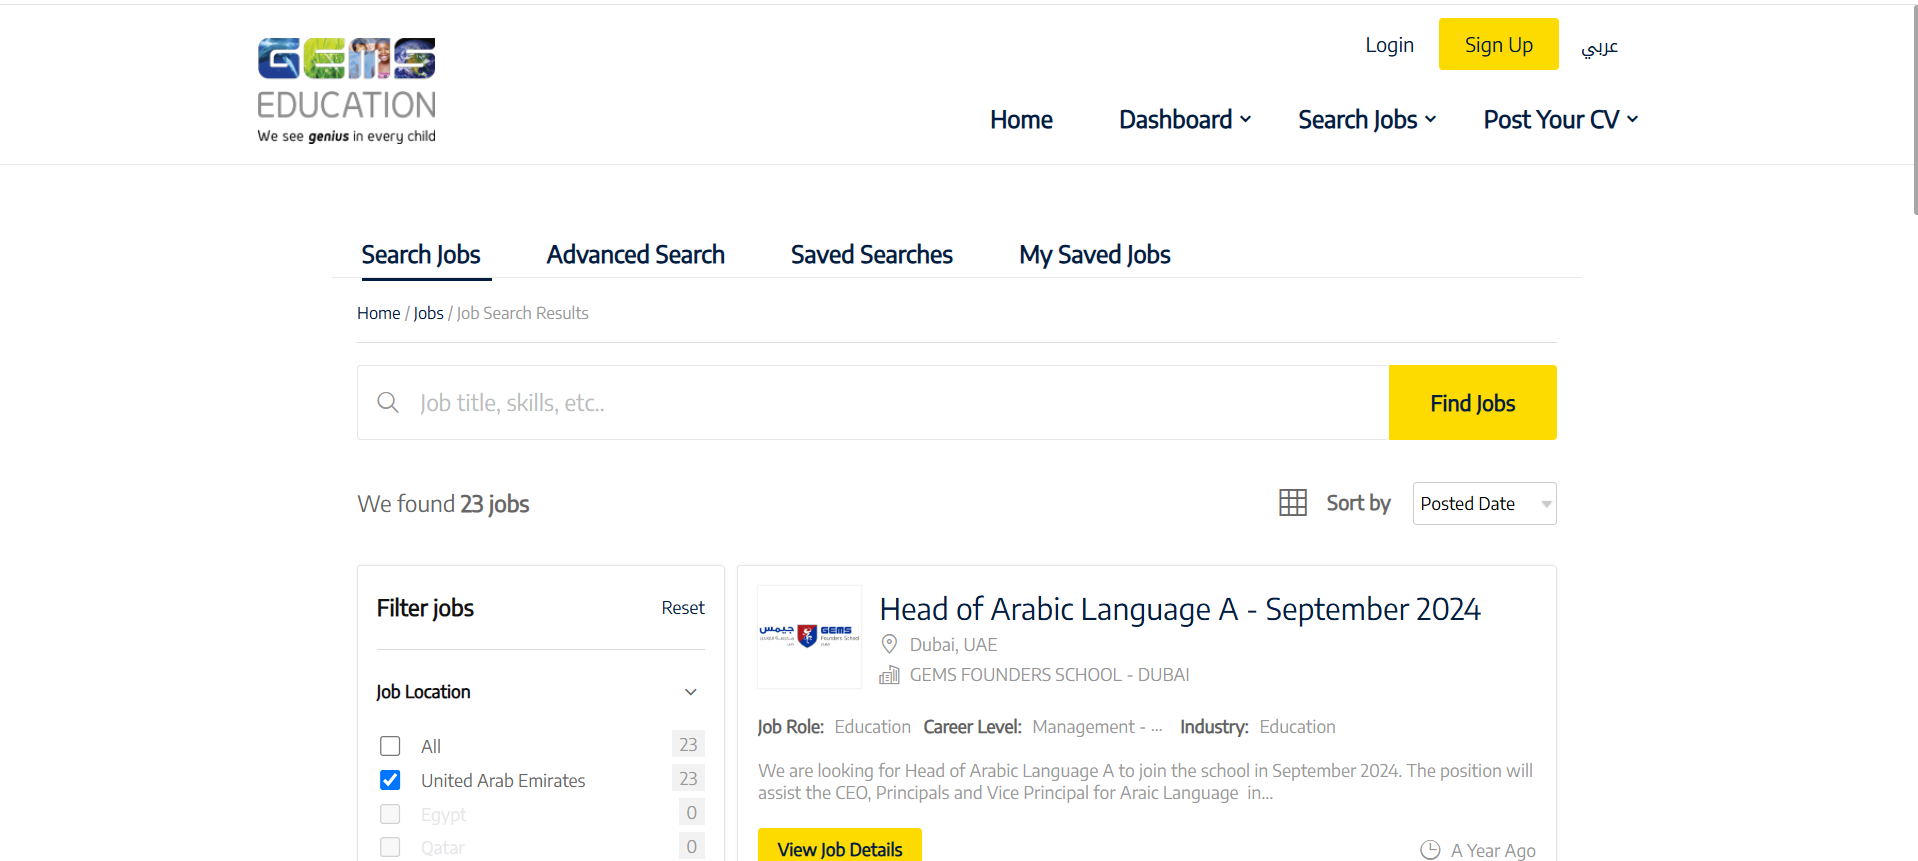Expand the Search Jobs navigation menu
The image size is (1918, 861).
1367,120
